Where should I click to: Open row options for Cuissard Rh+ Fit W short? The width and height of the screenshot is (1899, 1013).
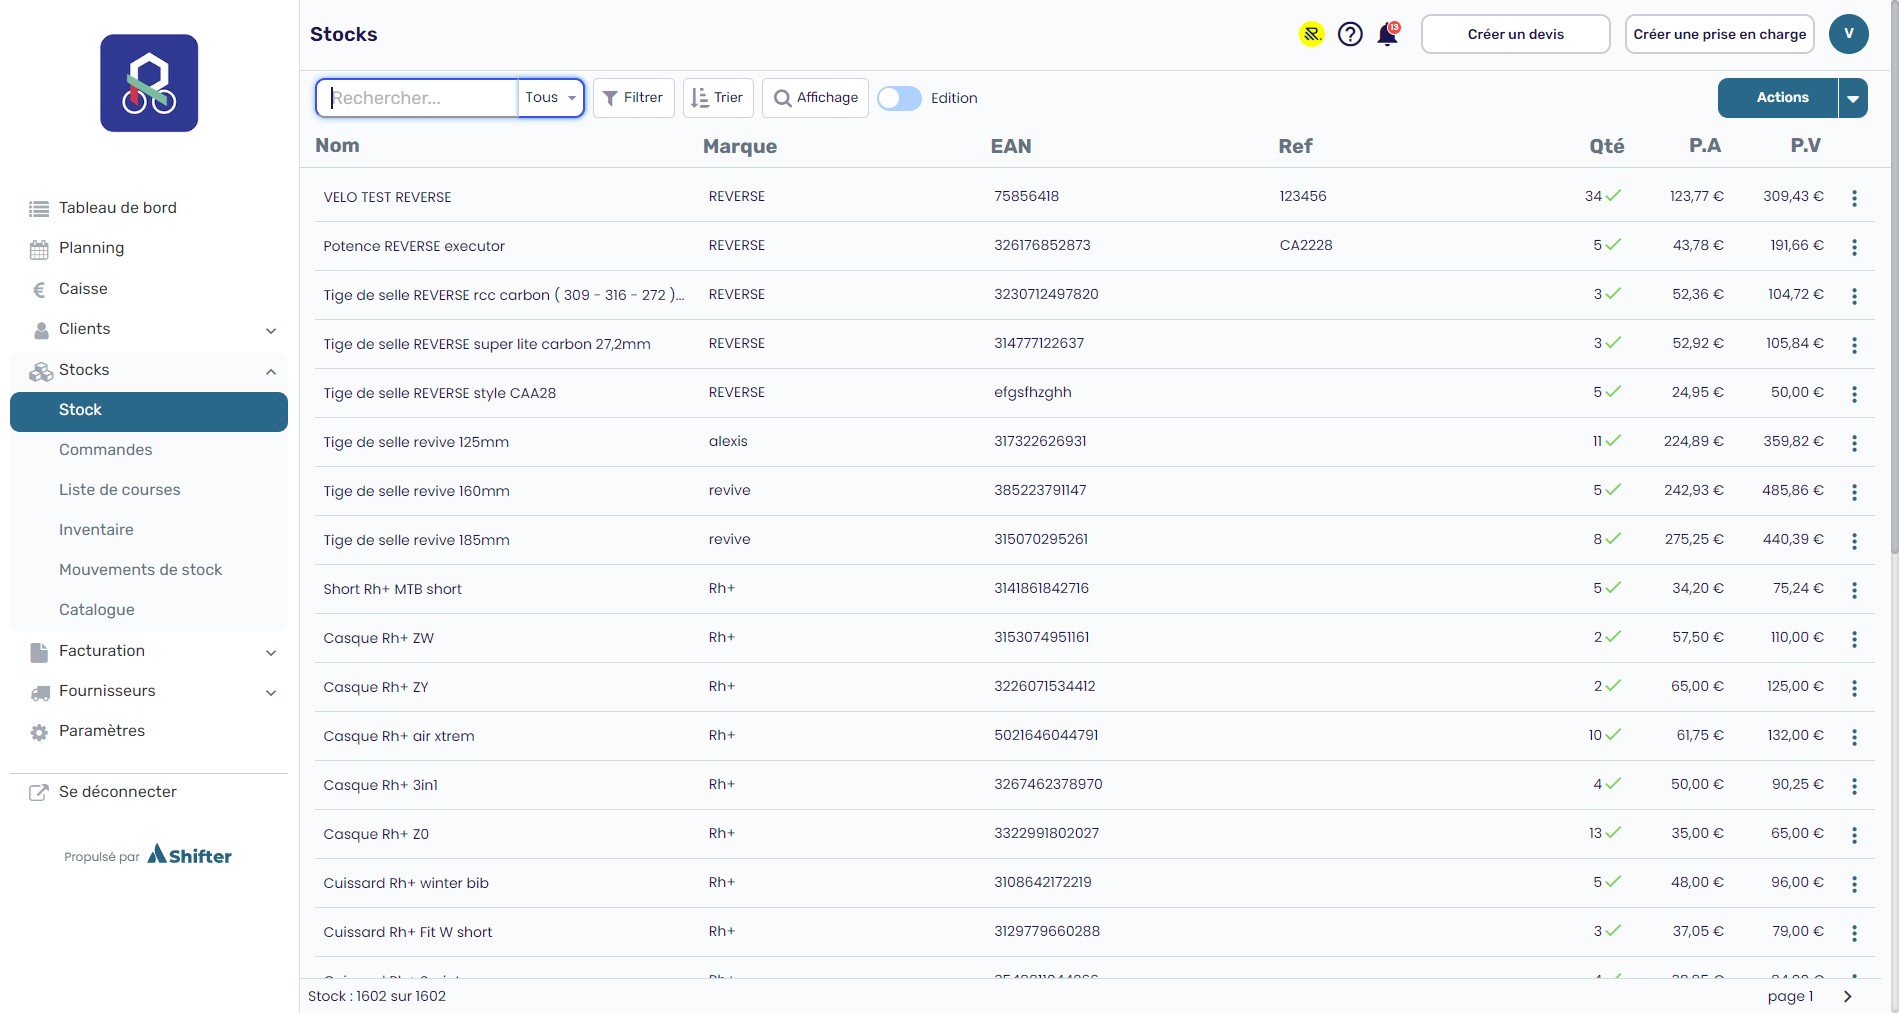coord(1854,933)
